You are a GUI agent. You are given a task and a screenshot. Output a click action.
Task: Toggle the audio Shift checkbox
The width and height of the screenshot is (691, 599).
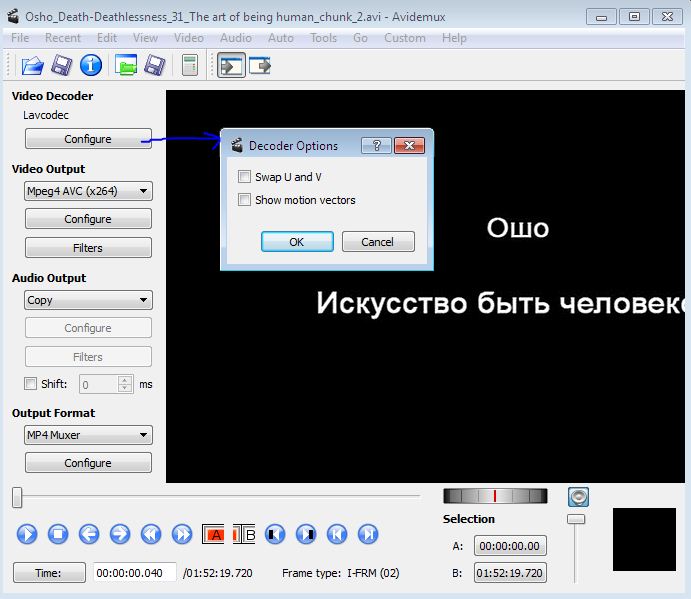click(30, 383)
